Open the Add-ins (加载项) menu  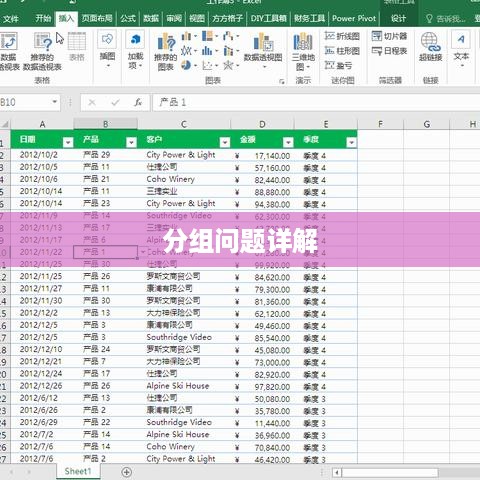(135, 50)
